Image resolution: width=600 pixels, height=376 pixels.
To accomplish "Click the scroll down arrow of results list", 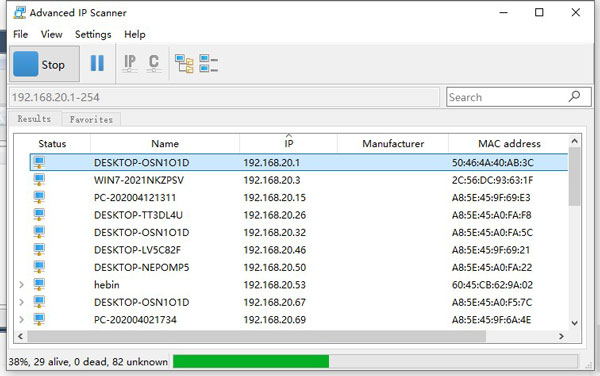I will pyautogui.click(x=574, y=323).
